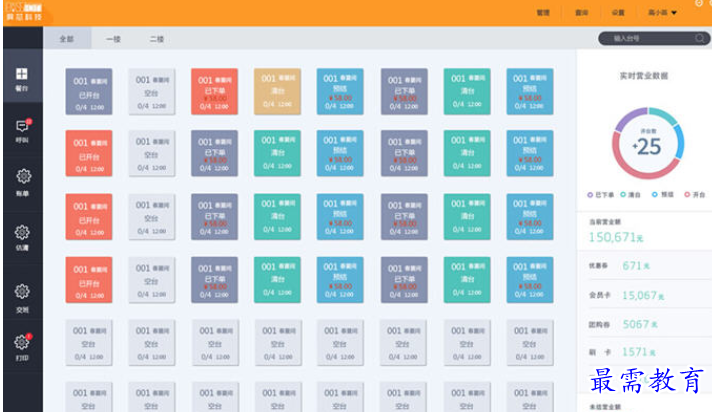
Task: Click the teal 清台 legend marker
Action: 623,194
